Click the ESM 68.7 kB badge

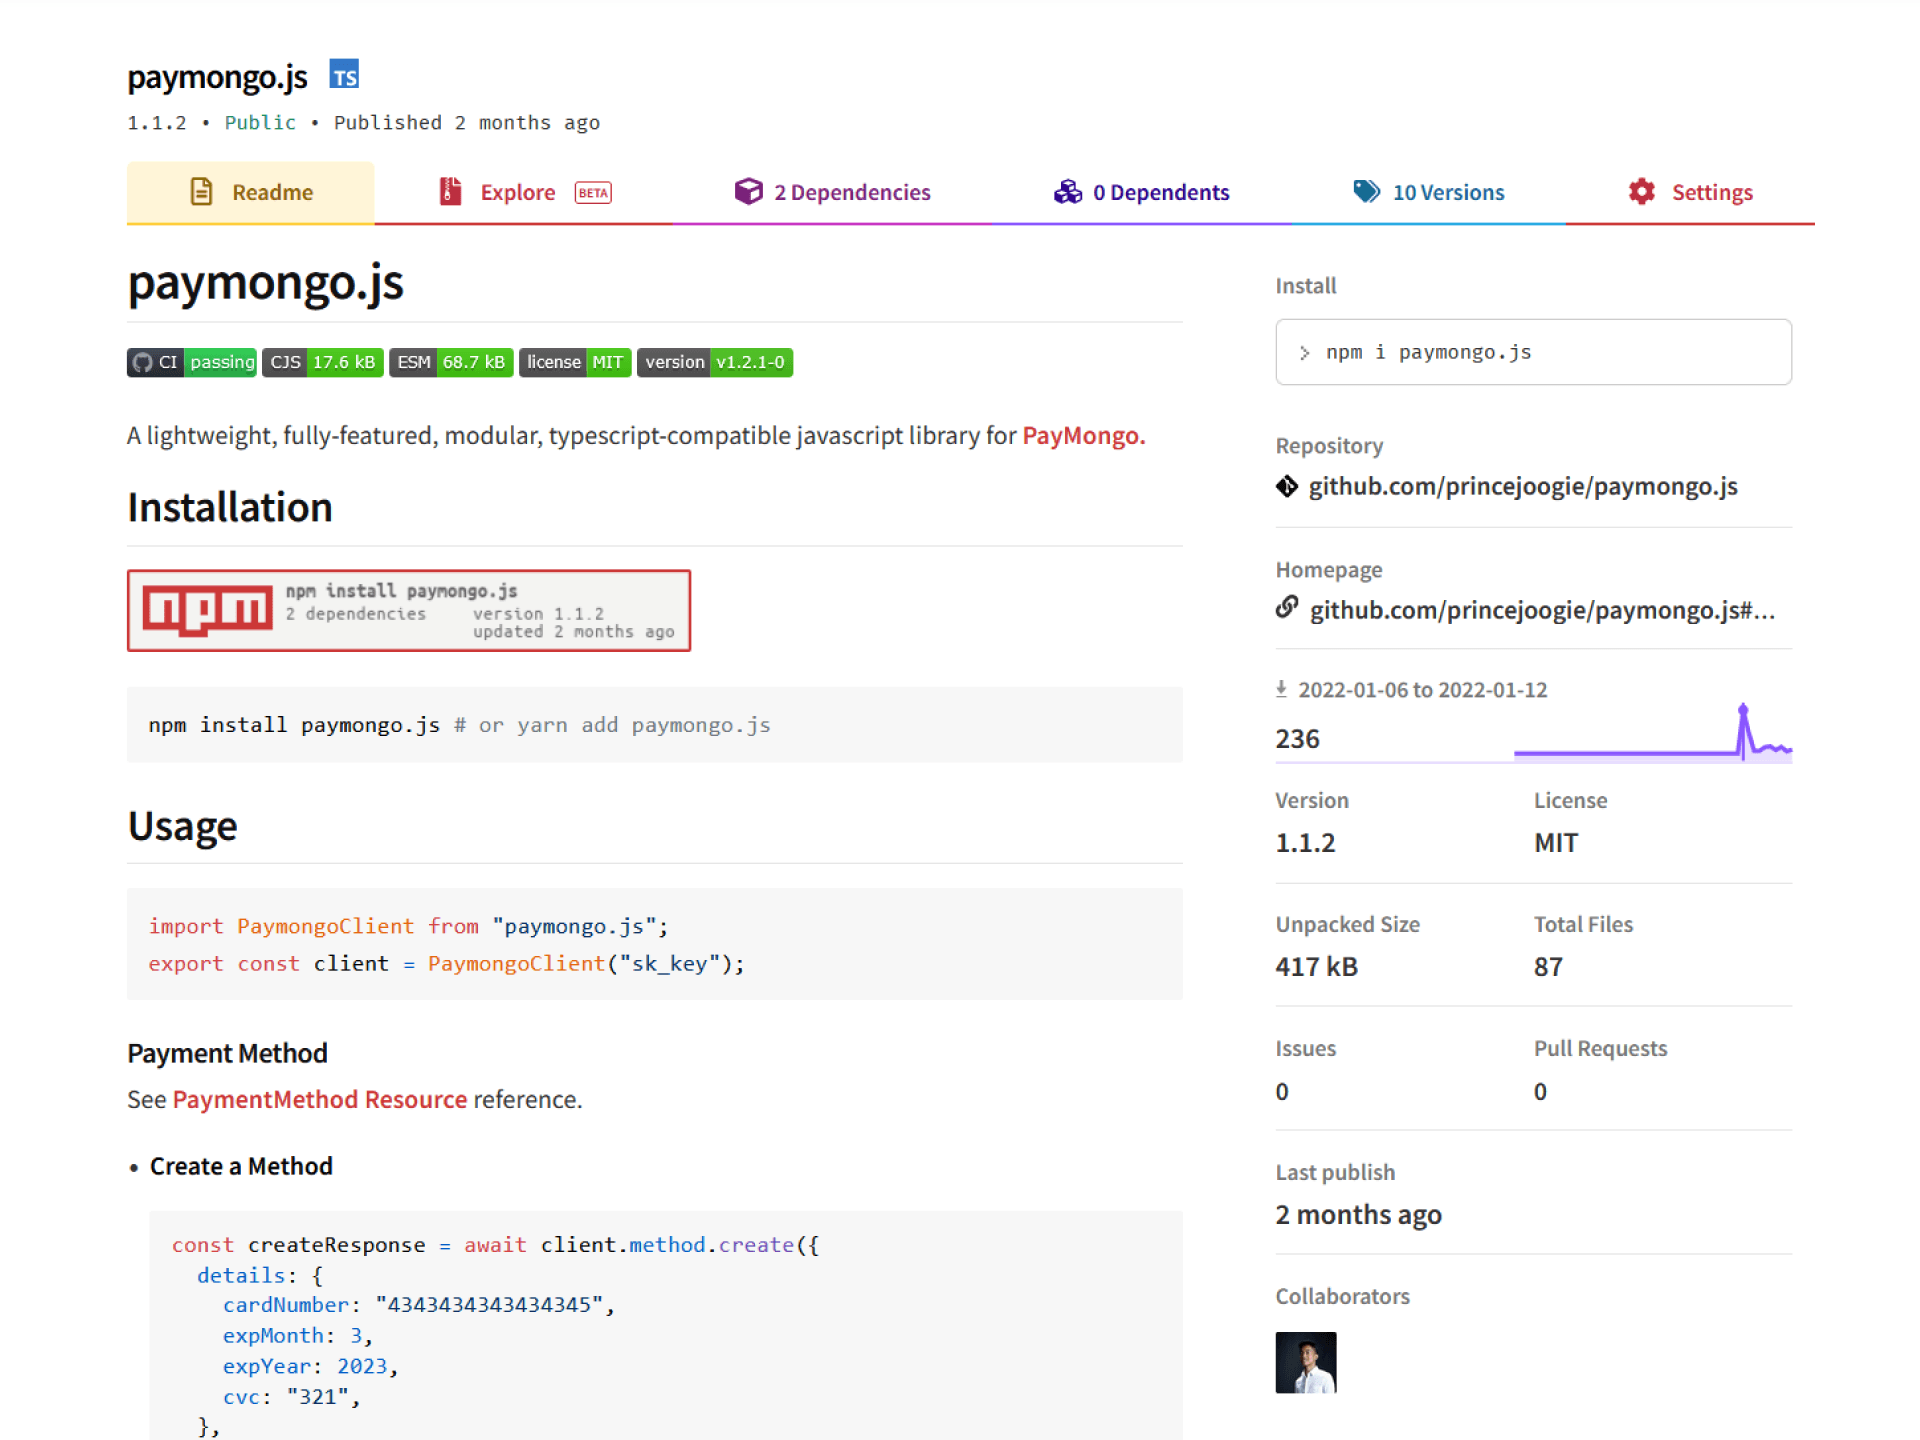tap(451, 362)
